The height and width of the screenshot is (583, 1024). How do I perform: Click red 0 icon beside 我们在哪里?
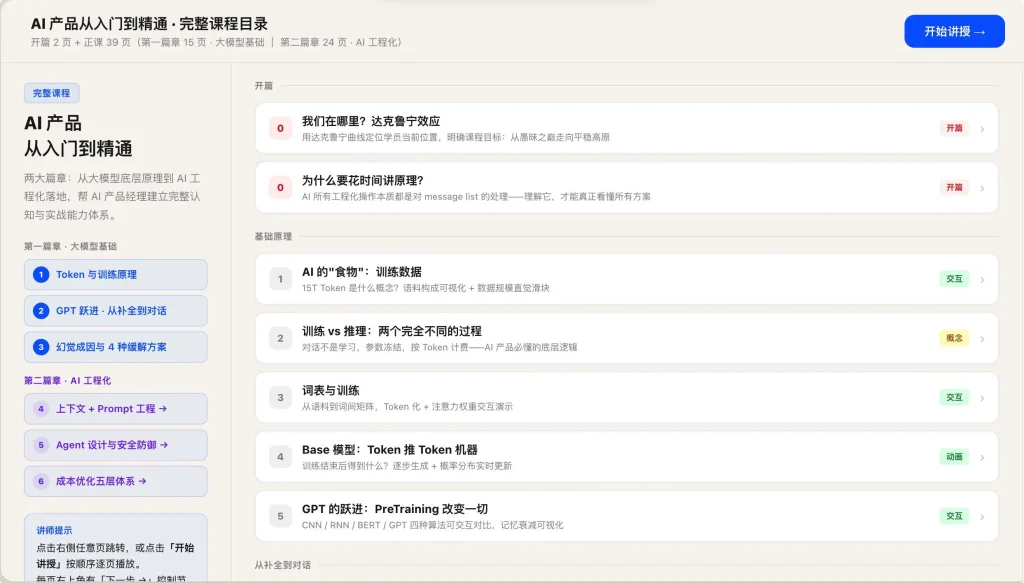pos(281,128)
